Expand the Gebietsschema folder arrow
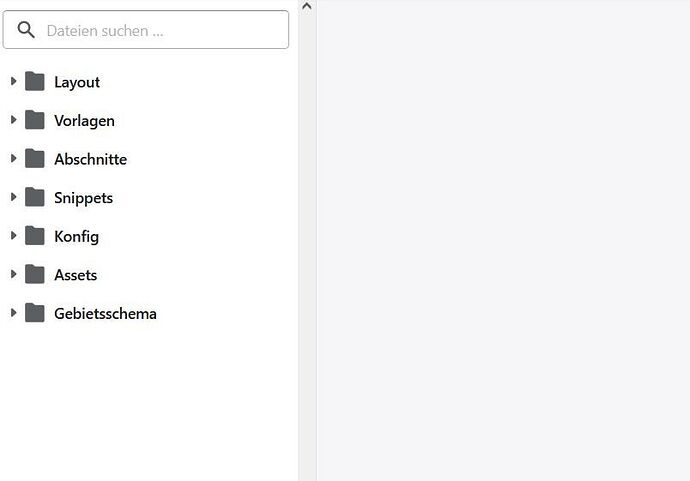Viewport: 690px width, 481px height. (13, 313)
